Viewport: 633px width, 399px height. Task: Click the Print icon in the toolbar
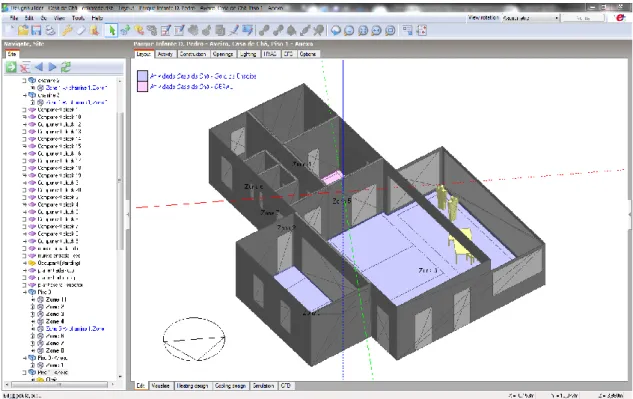[x=50, y=30]
